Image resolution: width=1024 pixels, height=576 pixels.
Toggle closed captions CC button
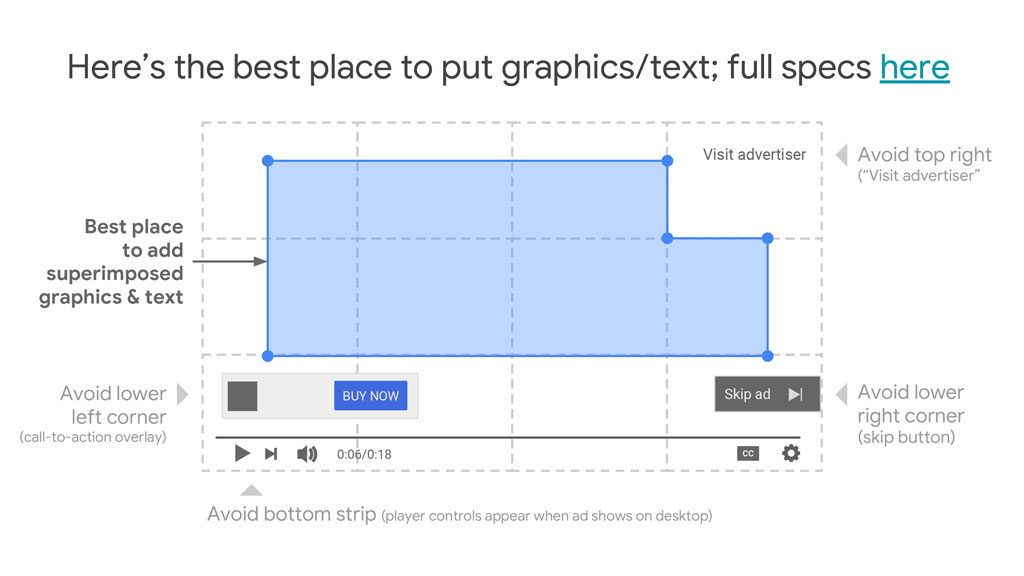click(747, 453)
